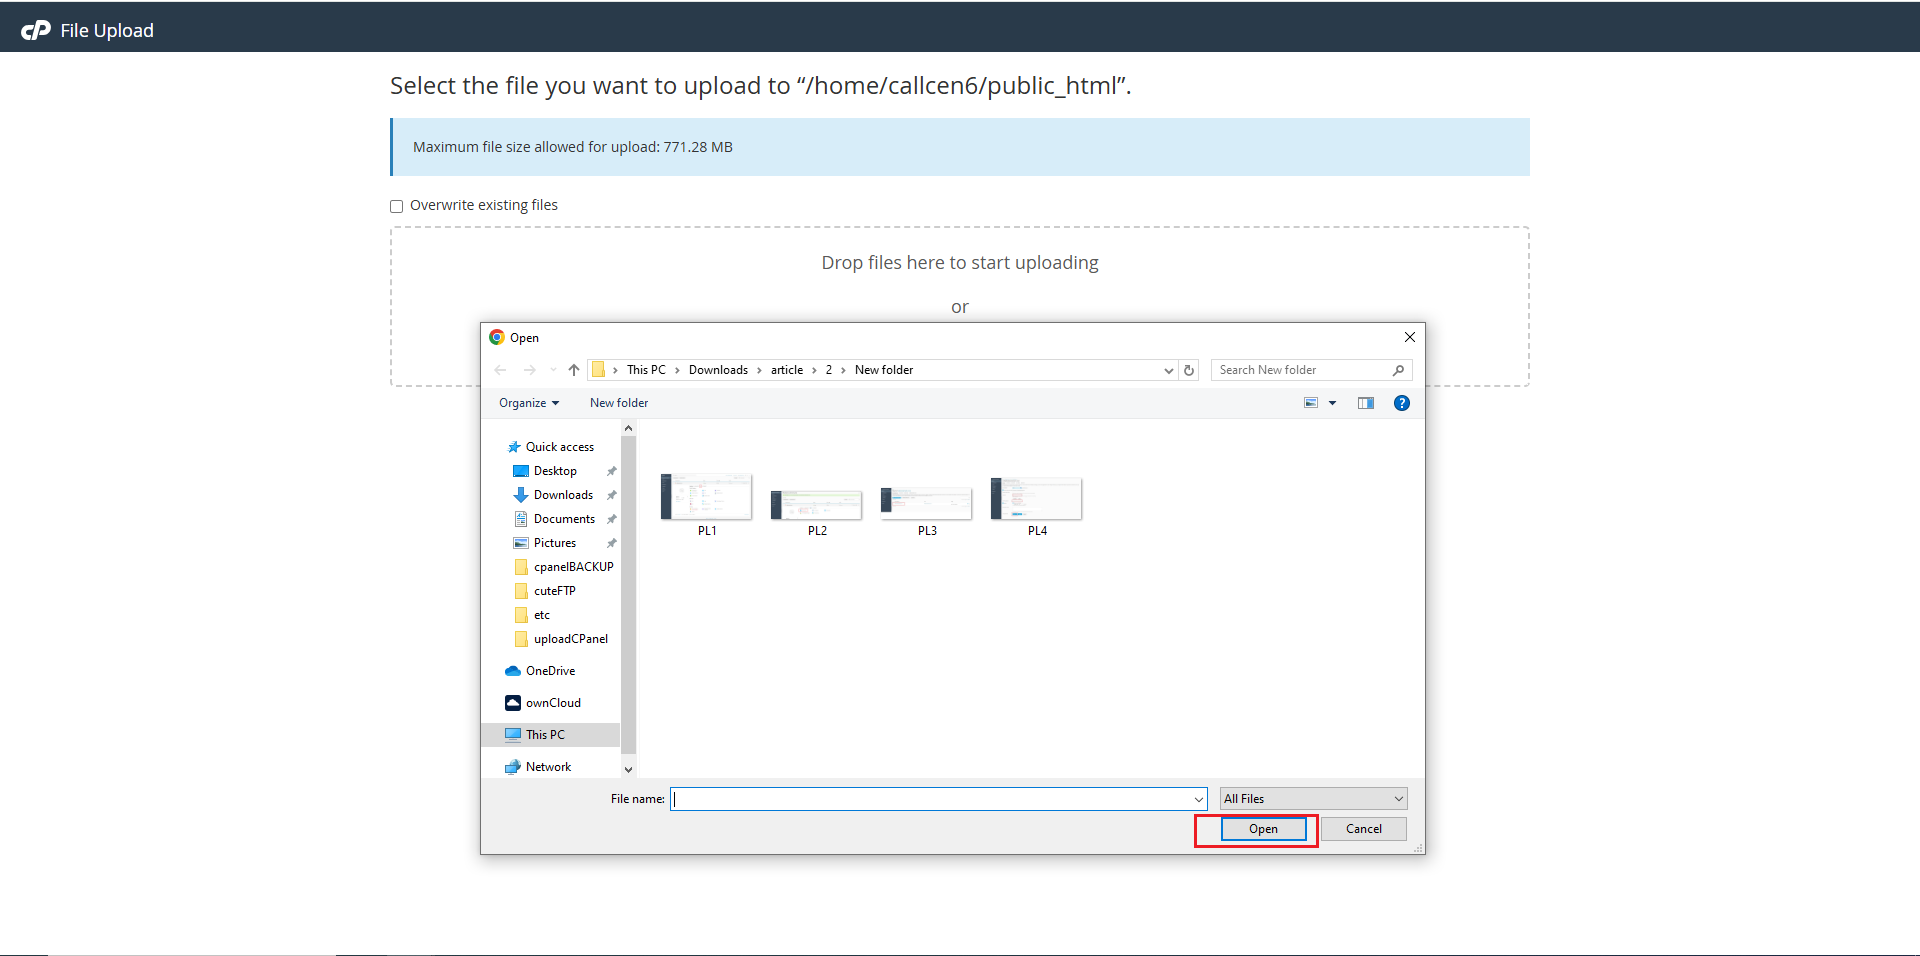Open the File name history dropdown
Image resolution: width=1920 pixels, height=956 pixels.
coord(1198,799)
